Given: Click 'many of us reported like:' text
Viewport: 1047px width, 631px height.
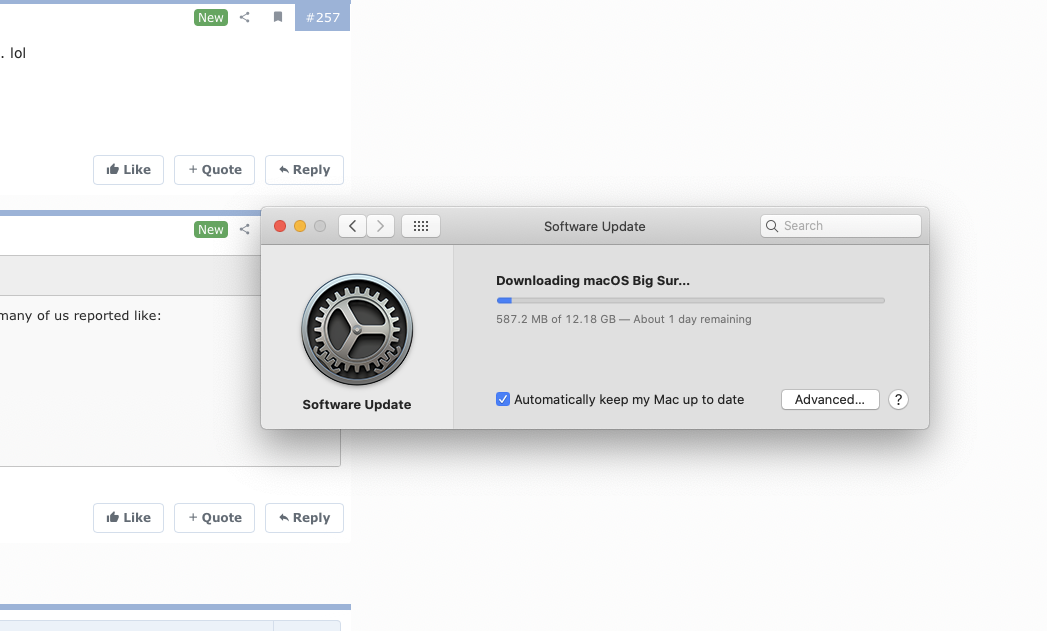Looking at the screenshot, I should click(81, 315).
